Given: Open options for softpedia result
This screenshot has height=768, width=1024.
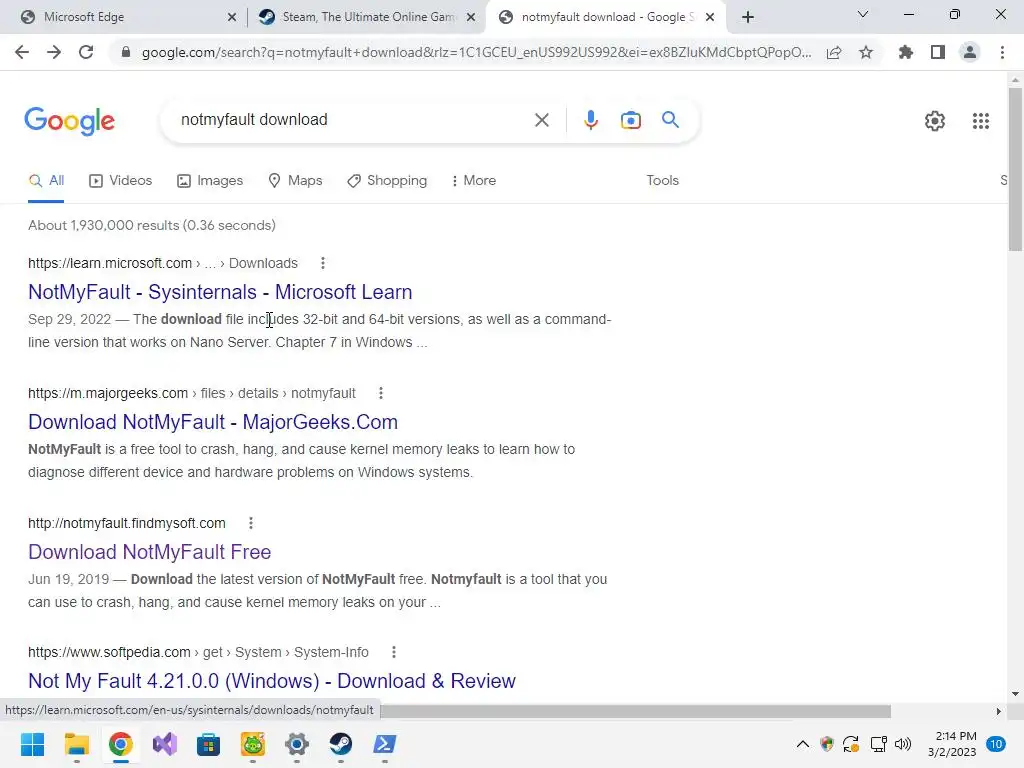Looking at the screenshot, I should pos(394,652).
